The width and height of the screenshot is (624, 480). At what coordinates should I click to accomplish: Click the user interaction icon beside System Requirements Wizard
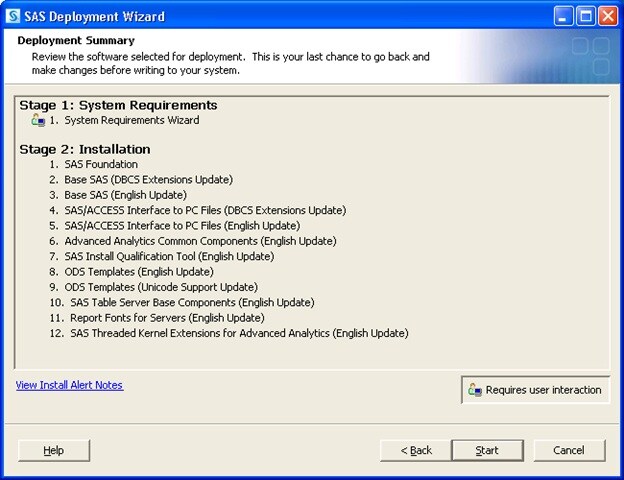pos(38,121)
